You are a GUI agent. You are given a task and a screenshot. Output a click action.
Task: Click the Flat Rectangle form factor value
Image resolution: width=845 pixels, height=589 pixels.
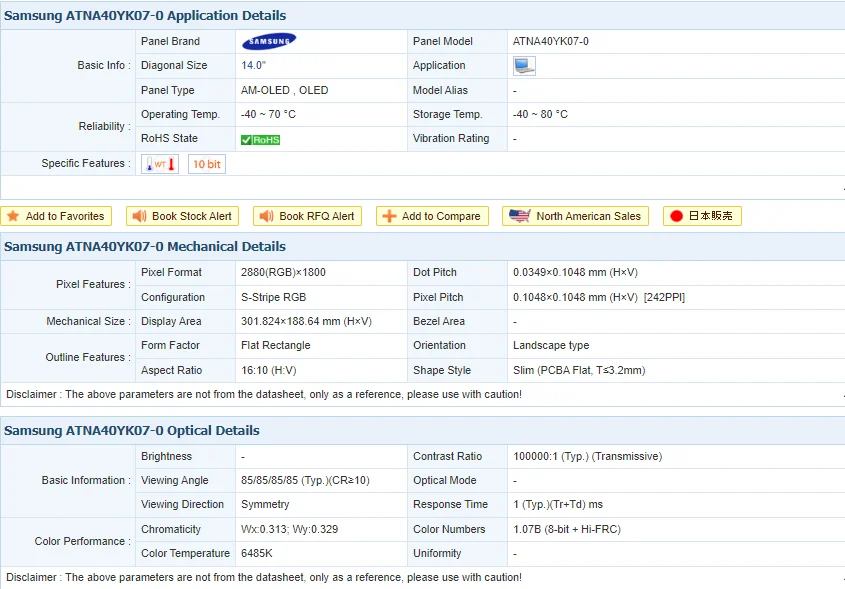click(x=276, y=345)
